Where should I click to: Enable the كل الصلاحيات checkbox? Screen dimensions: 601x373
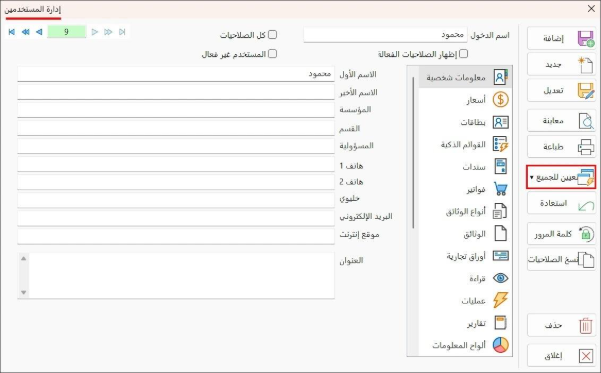point(272,35)
